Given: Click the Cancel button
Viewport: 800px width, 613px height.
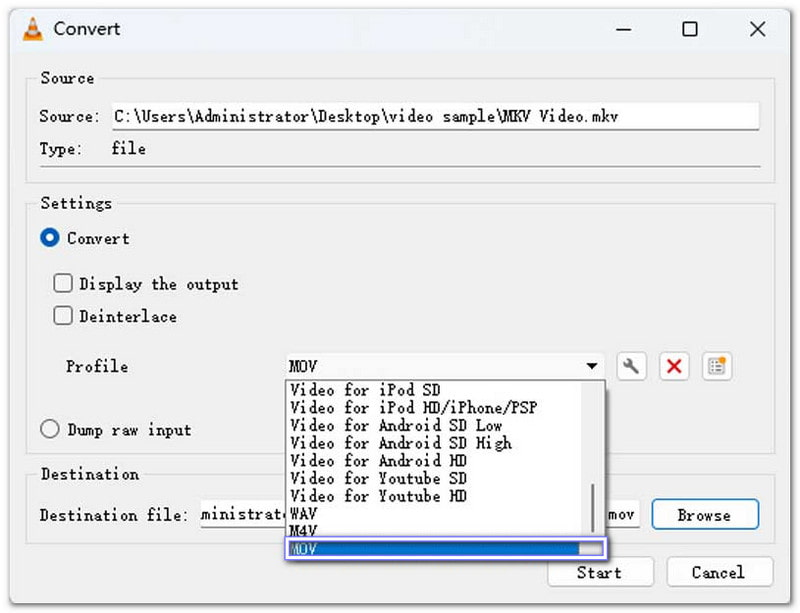Looking at the screenshot, I should 718,572.
